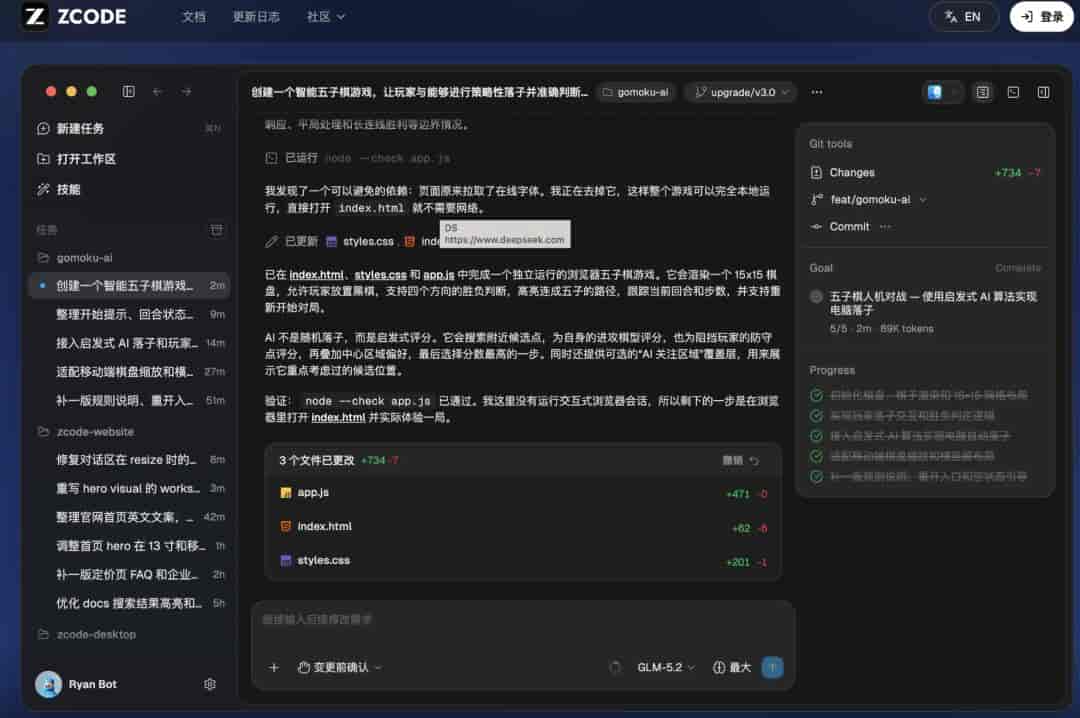Click the wand icon beside 技能
This screenshot has width=1080, height=718.
coord(43,189)
